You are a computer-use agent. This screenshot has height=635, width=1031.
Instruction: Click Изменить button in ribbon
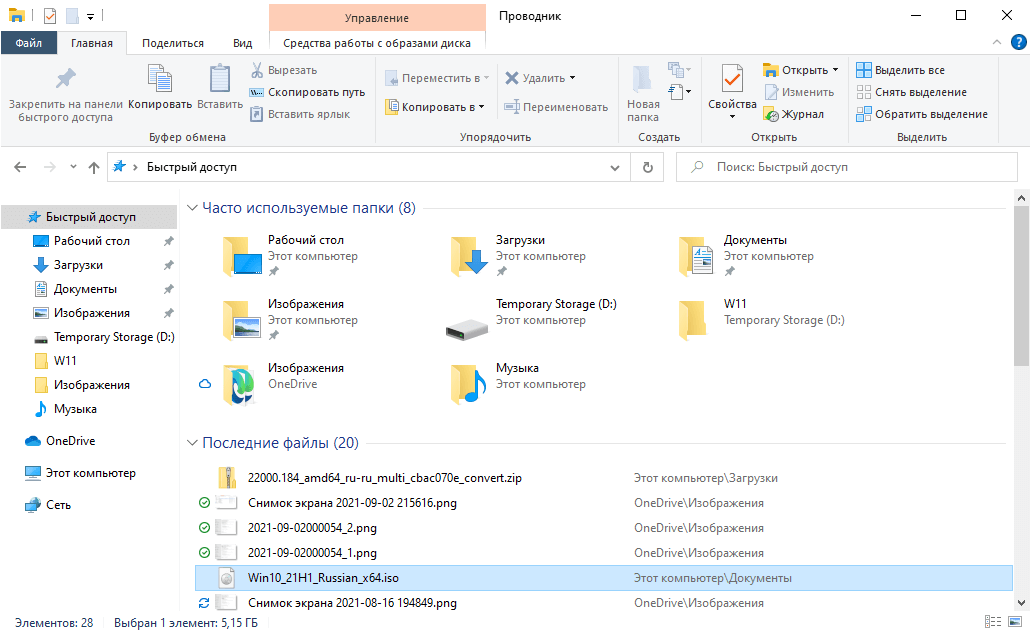point(800,92)
